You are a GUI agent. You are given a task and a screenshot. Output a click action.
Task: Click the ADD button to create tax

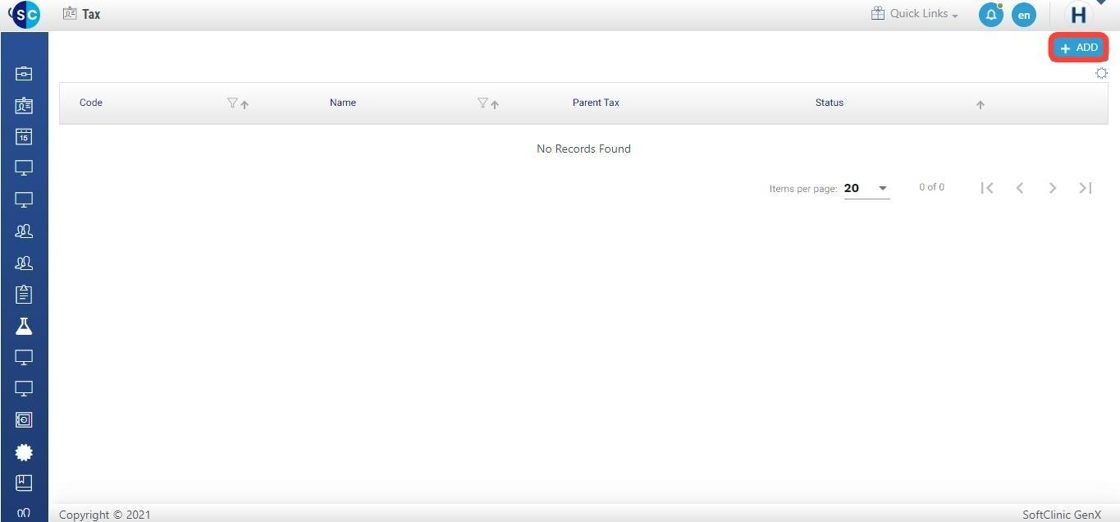point(1078,48)
